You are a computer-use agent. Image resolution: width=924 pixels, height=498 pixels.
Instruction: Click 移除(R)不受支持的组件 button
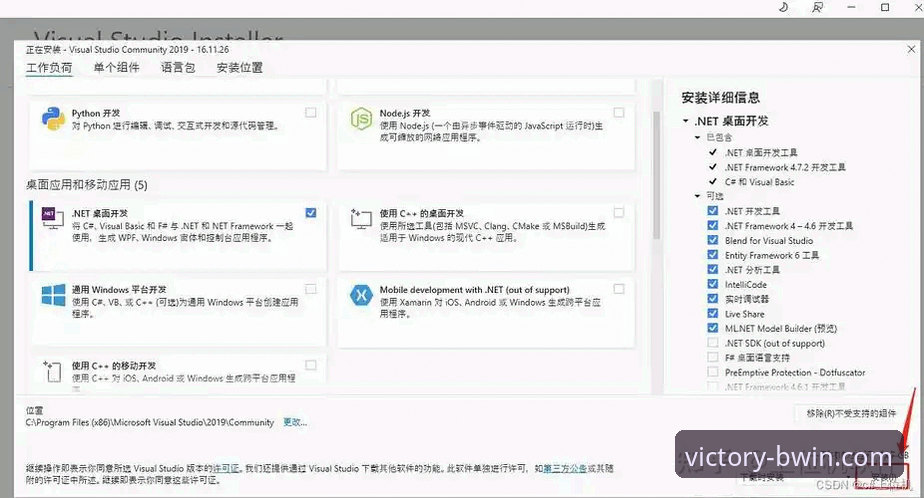pyautogui.click(x=851, y=413)
